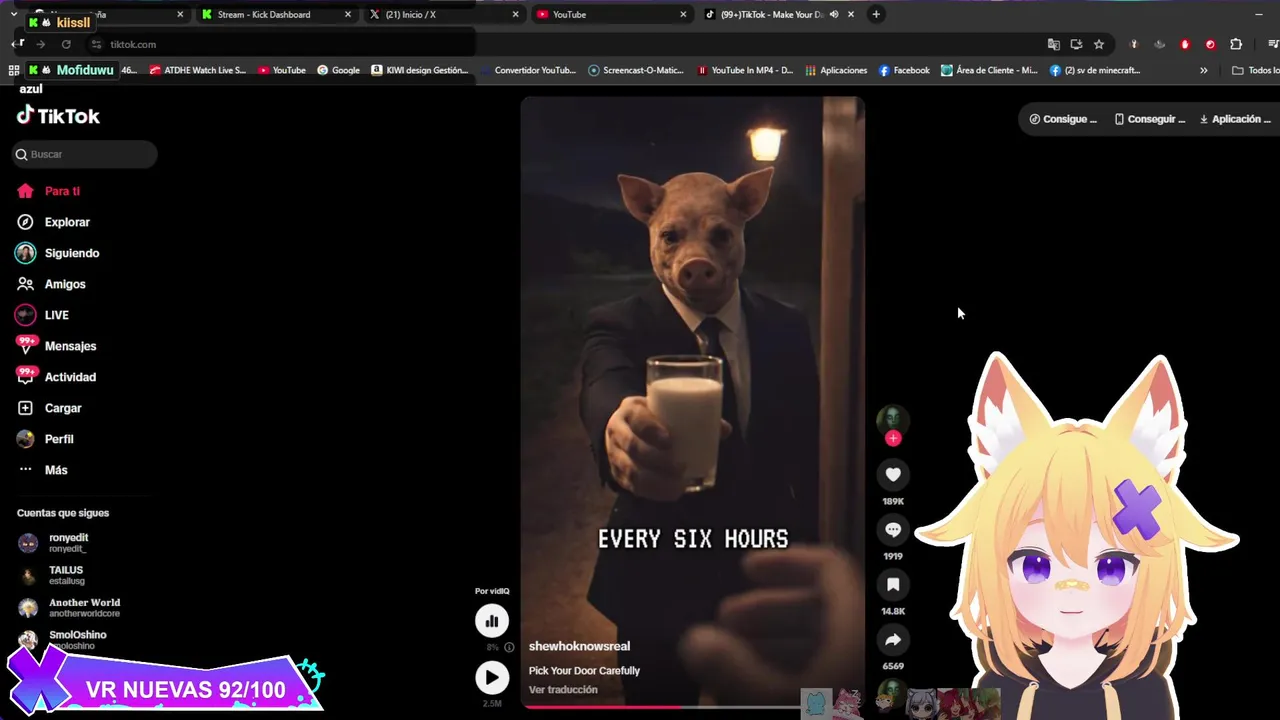1280x720 pixels.
Task: Open Convertidor YouTube bookmark
Action: [527, 71]
